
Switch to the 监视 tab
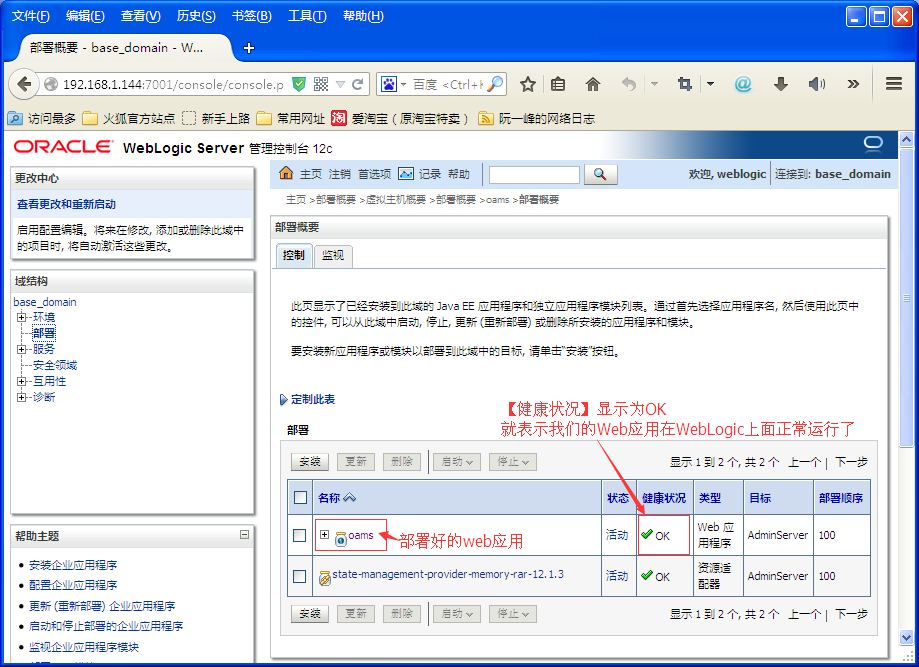(333, 256)
